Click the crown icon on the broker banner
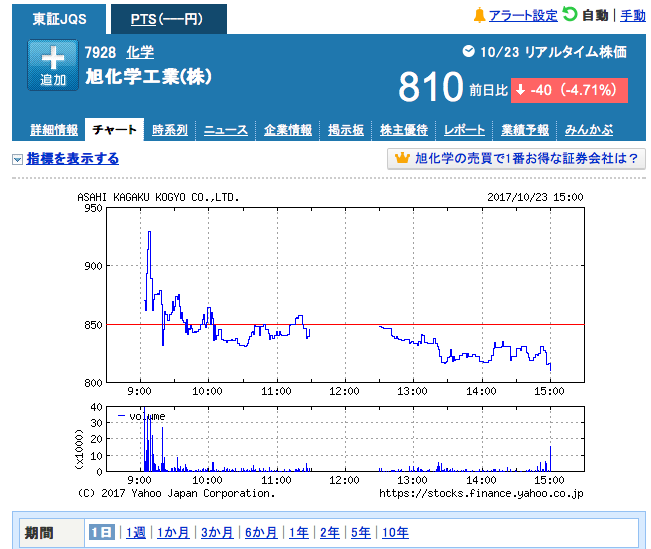The height and width of the screenshot is (549, 651). click(402, 158)
